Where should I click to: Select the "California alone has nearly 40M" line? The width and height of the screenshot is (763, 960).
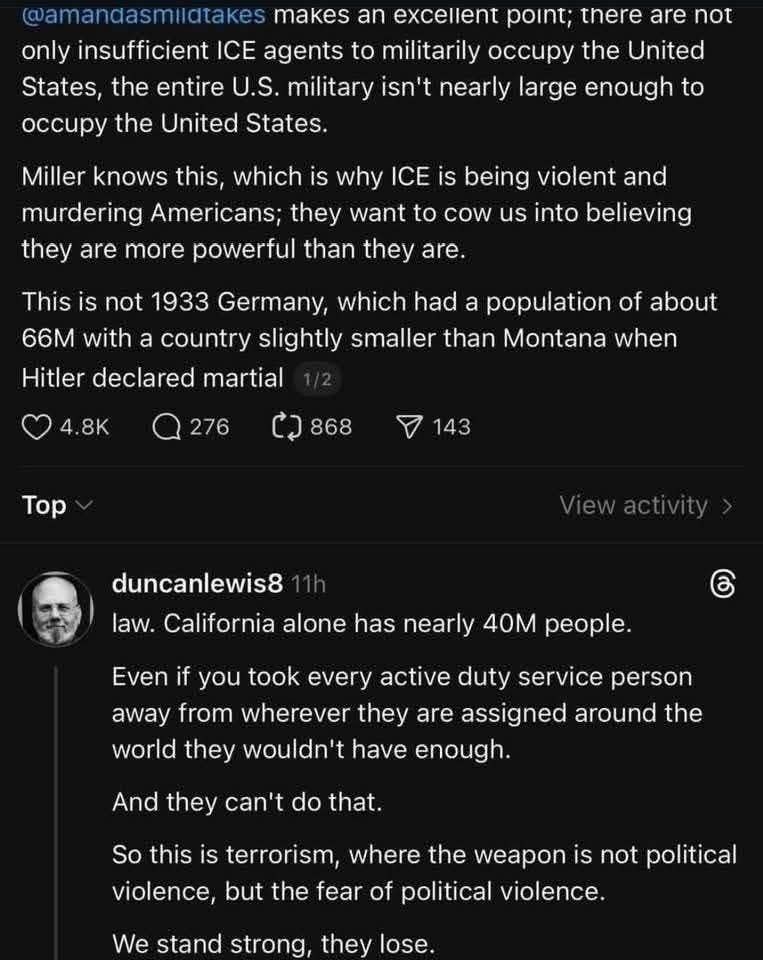point(371,625)
